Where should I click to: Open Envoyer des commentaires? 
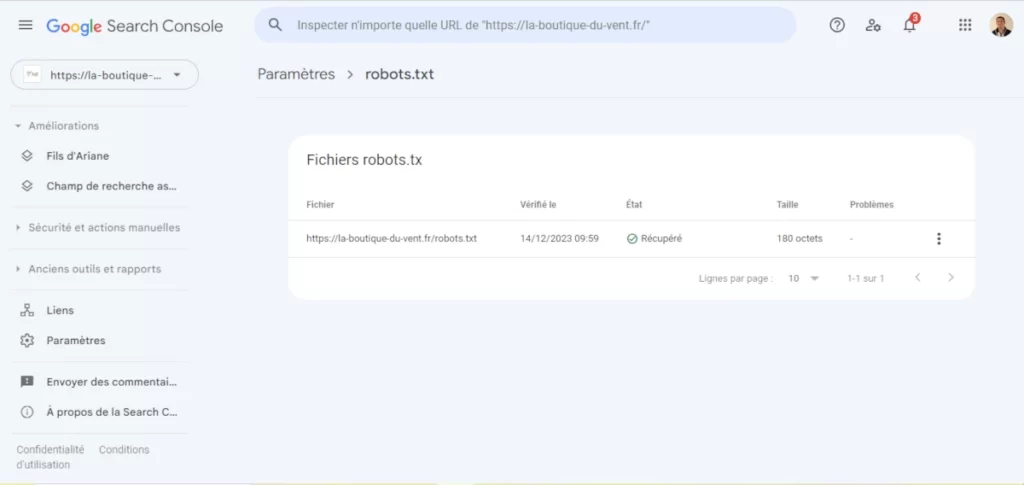[x=112, y=382]
